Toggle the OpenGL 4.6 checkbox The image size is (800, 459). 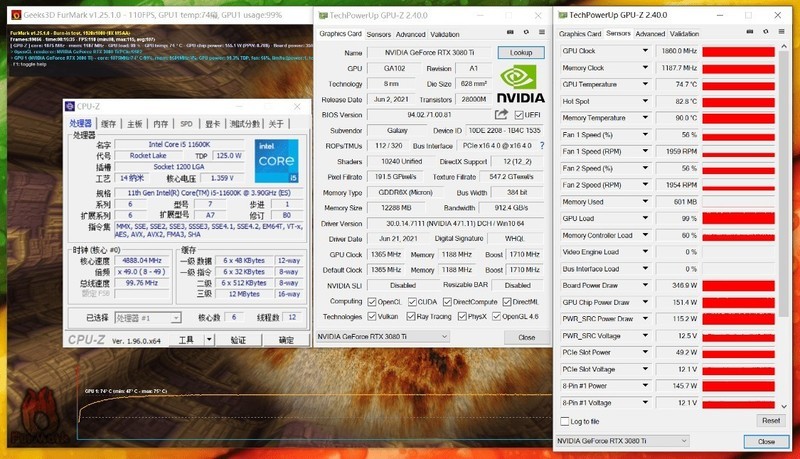point(496,316)
